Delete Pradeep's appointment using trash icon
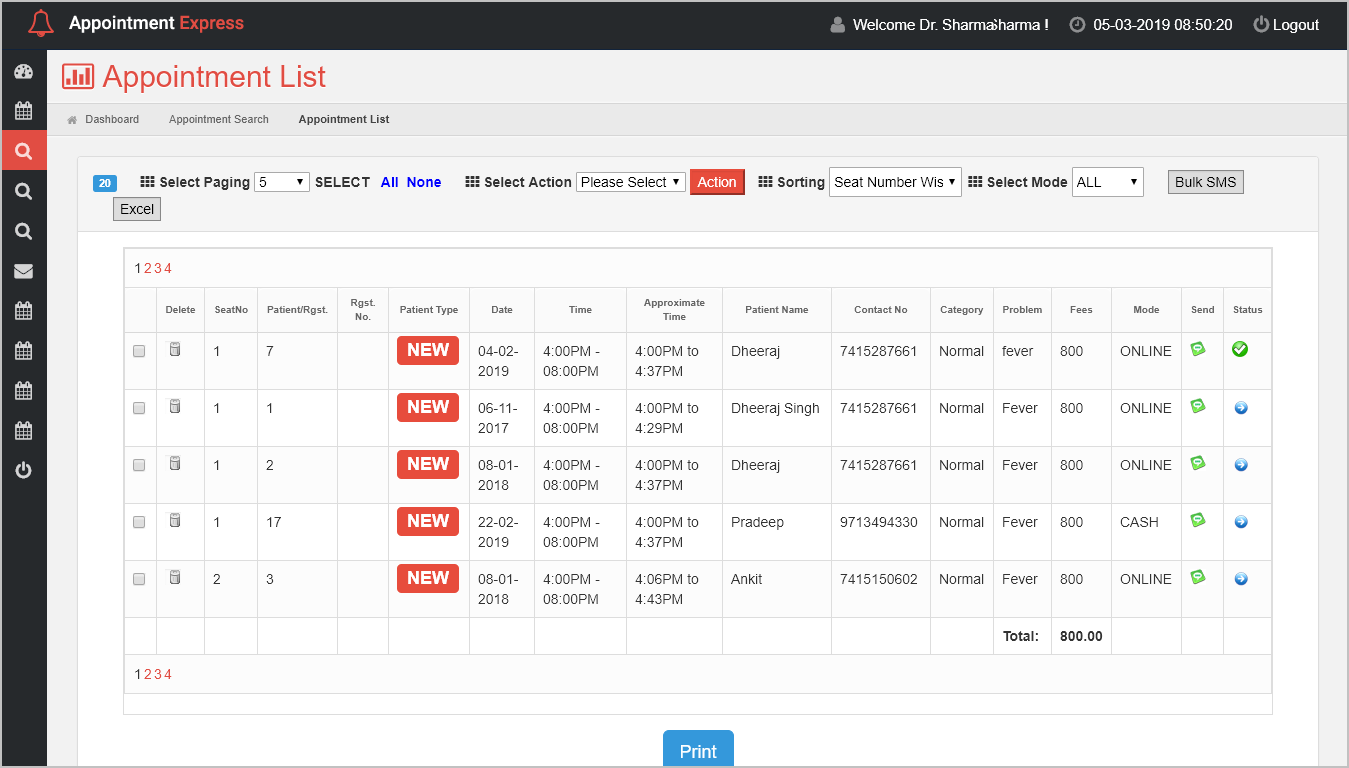Viewport: 1349px width, 768px height. point(175,520)
